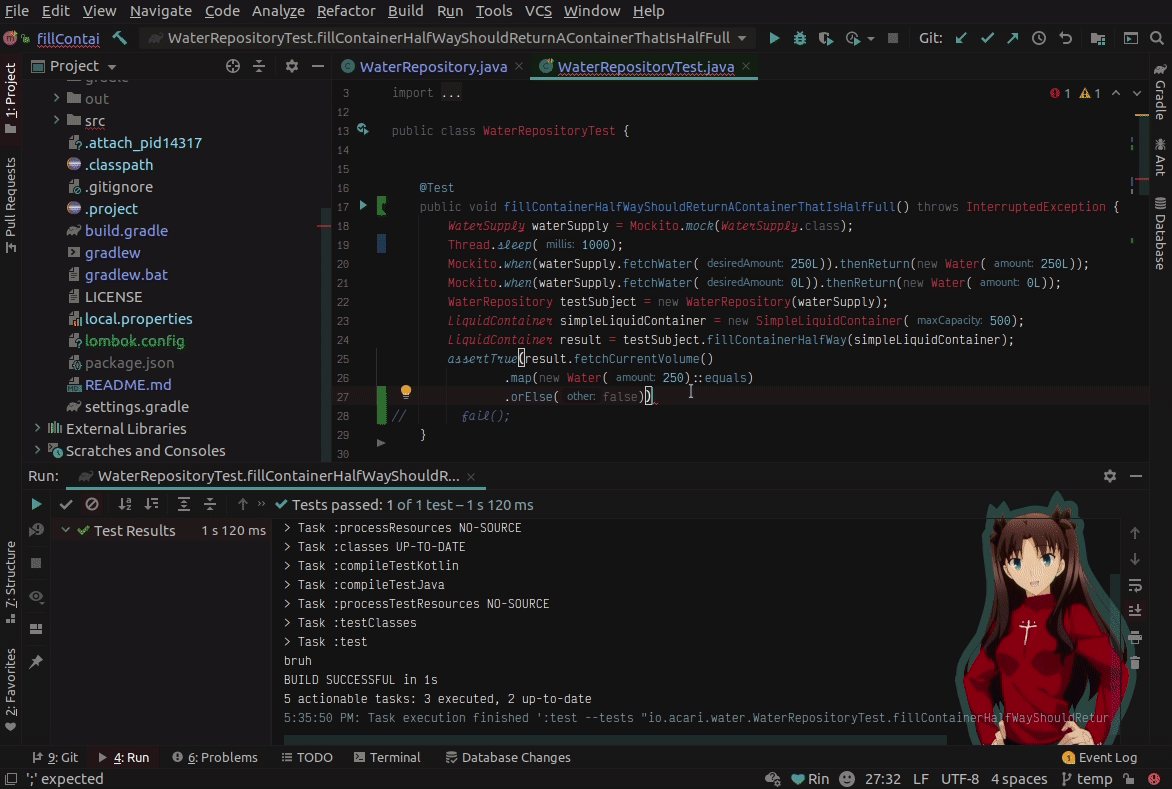Go to next highlighted error arrow
The height and width of the screenshot is (789, 1172).
(1137, 93)
